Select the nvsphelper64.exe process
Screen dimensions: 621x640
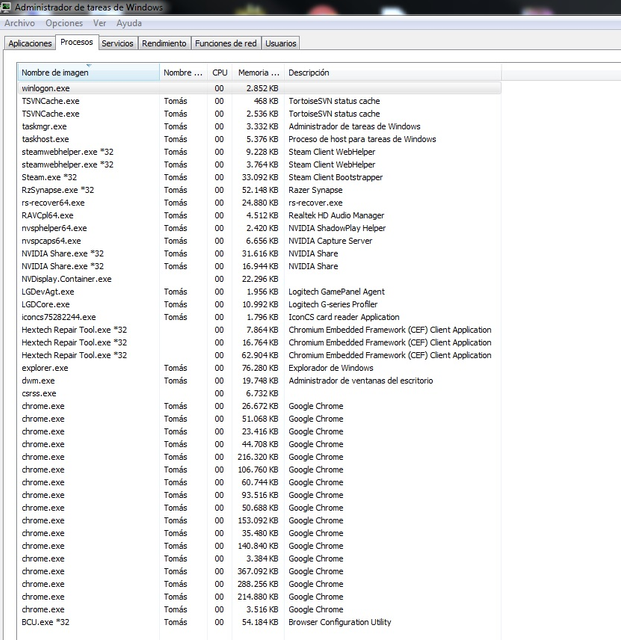tap(260, 228)
